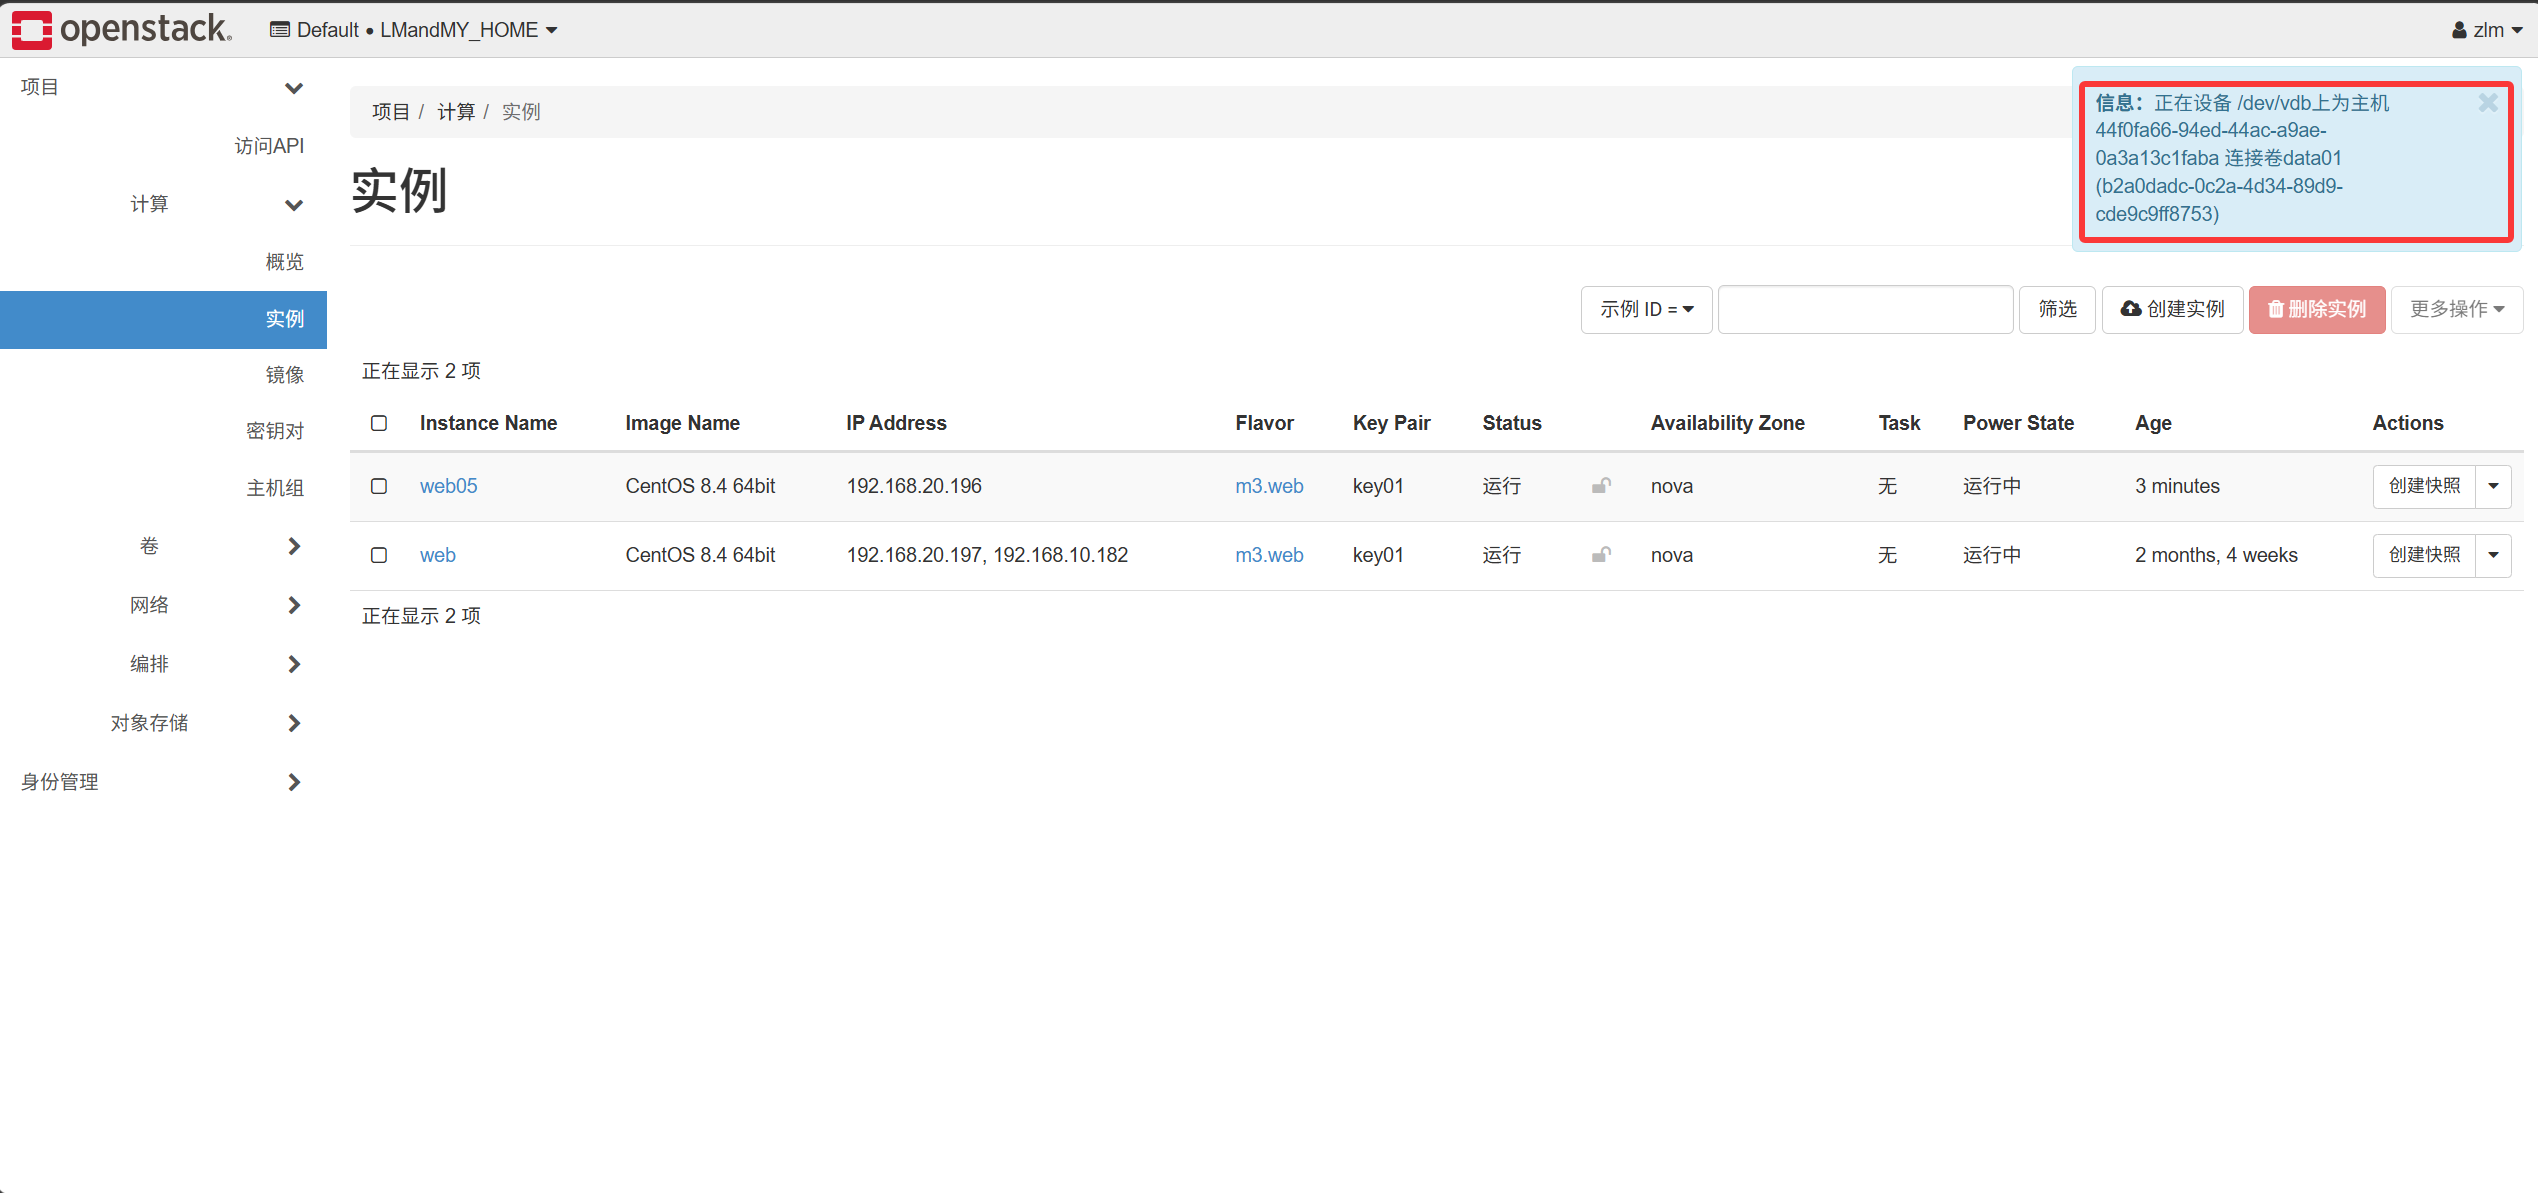Click the 删除实例 button
Image resolution: width=2538 pixels, height=1193 pixels.
tap(2317, 309)
